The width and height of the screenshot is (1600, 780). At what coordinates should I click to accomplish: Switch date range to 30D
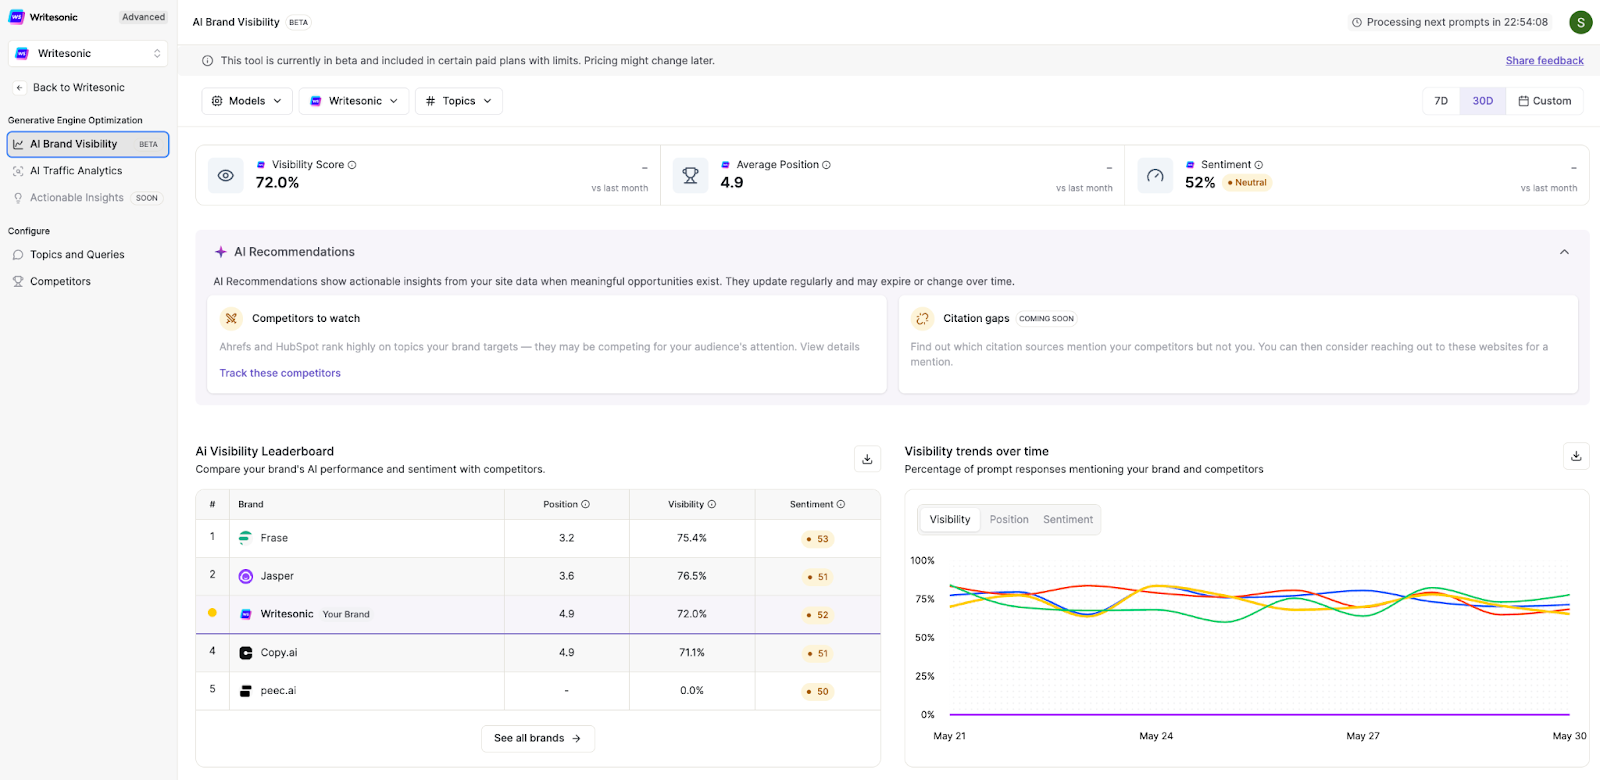(1482, 101)
